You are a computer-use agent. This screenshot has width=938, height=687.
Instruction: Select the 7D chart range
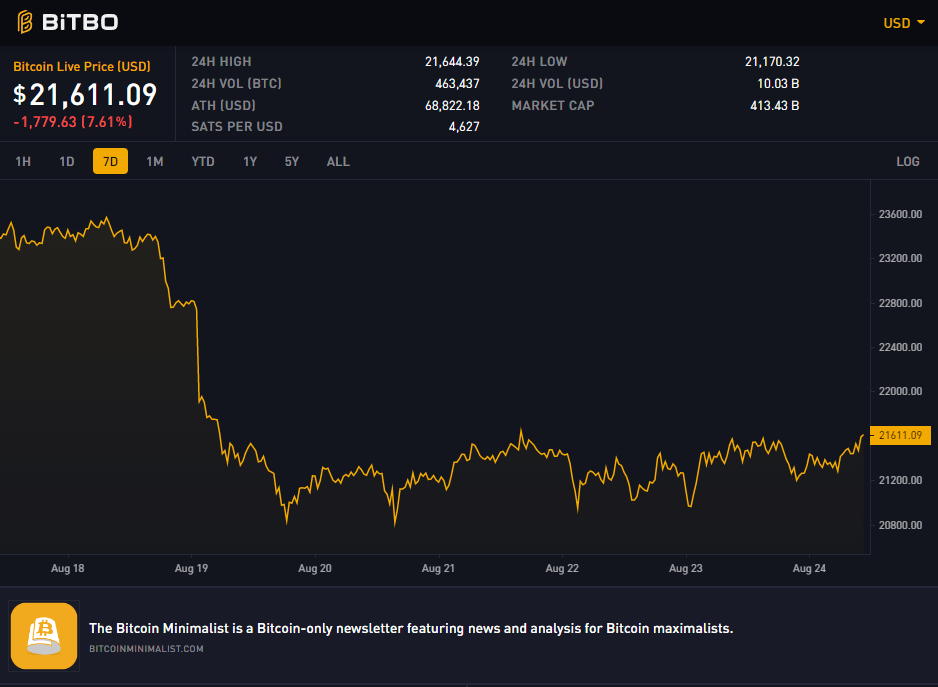click(111, 161)
